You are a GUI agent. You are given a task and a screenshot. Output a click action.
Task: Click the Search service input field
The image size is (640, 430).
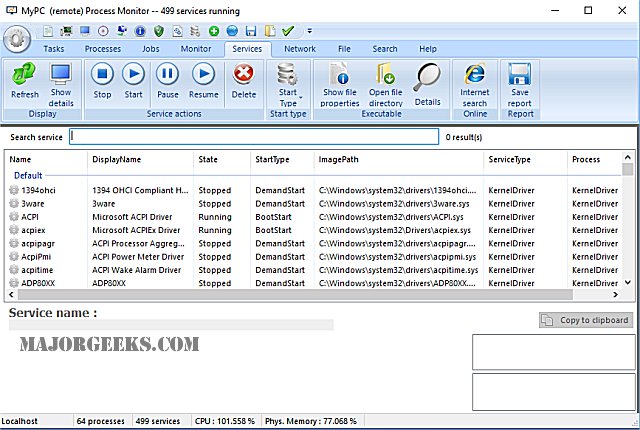pos(254,137)
